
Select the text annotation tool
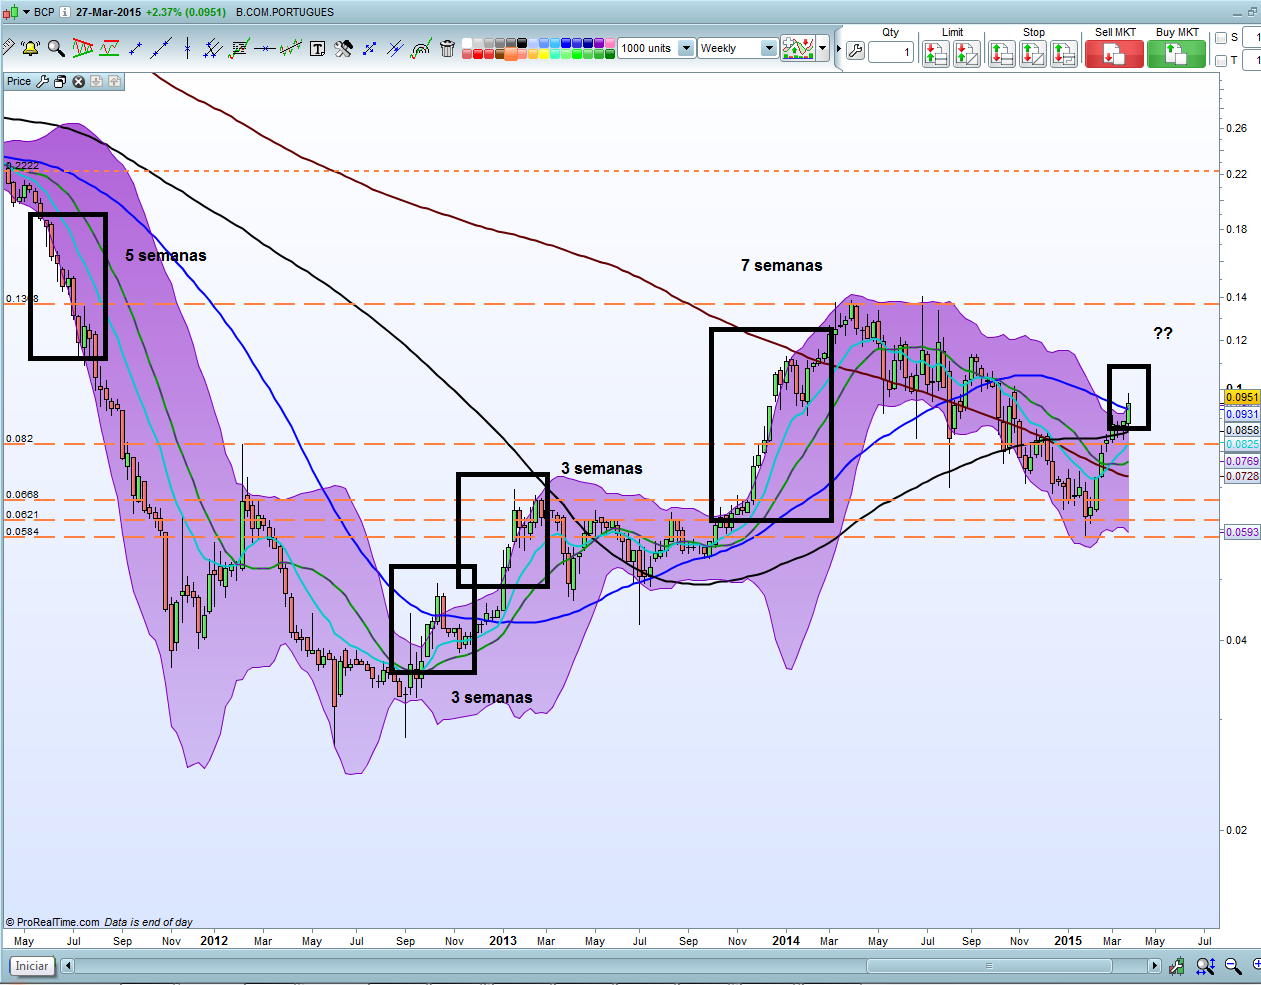[x=317, y=48]
